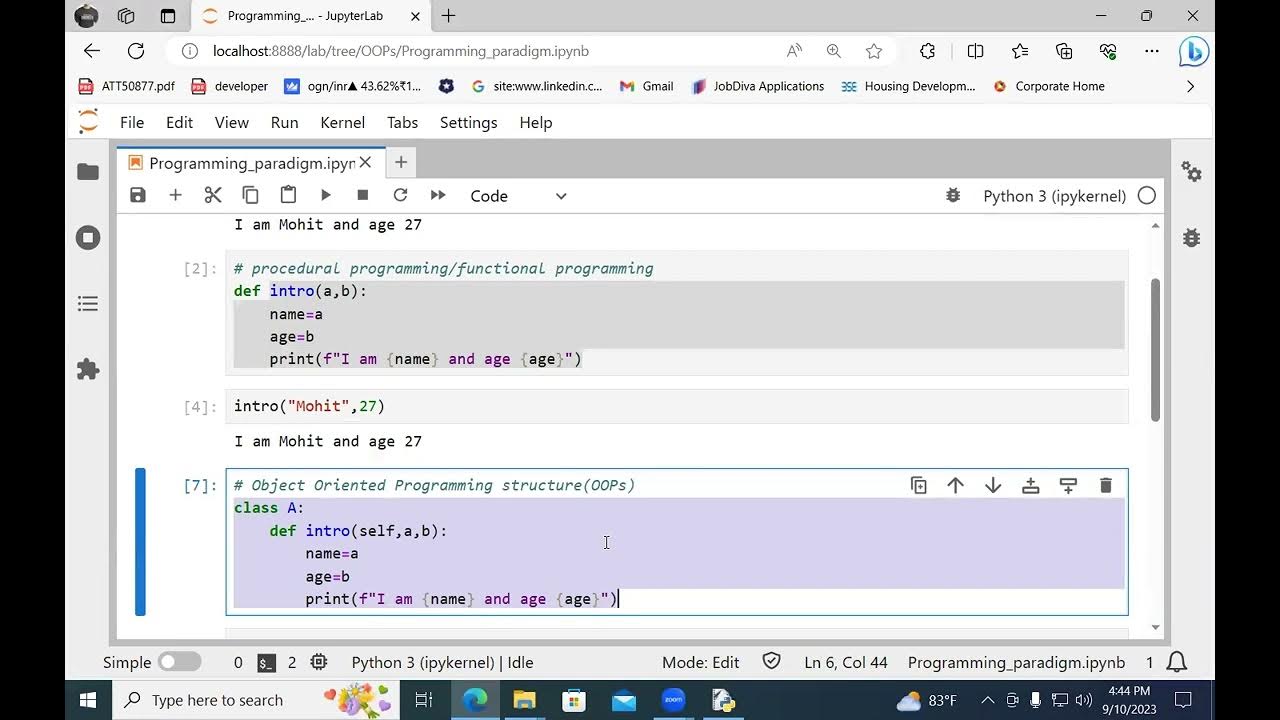The height and width of the screenshot is (720, 1280).
Task: Click Python 3 (ipykernel) | Idle status text
Action: click(442, 662)
